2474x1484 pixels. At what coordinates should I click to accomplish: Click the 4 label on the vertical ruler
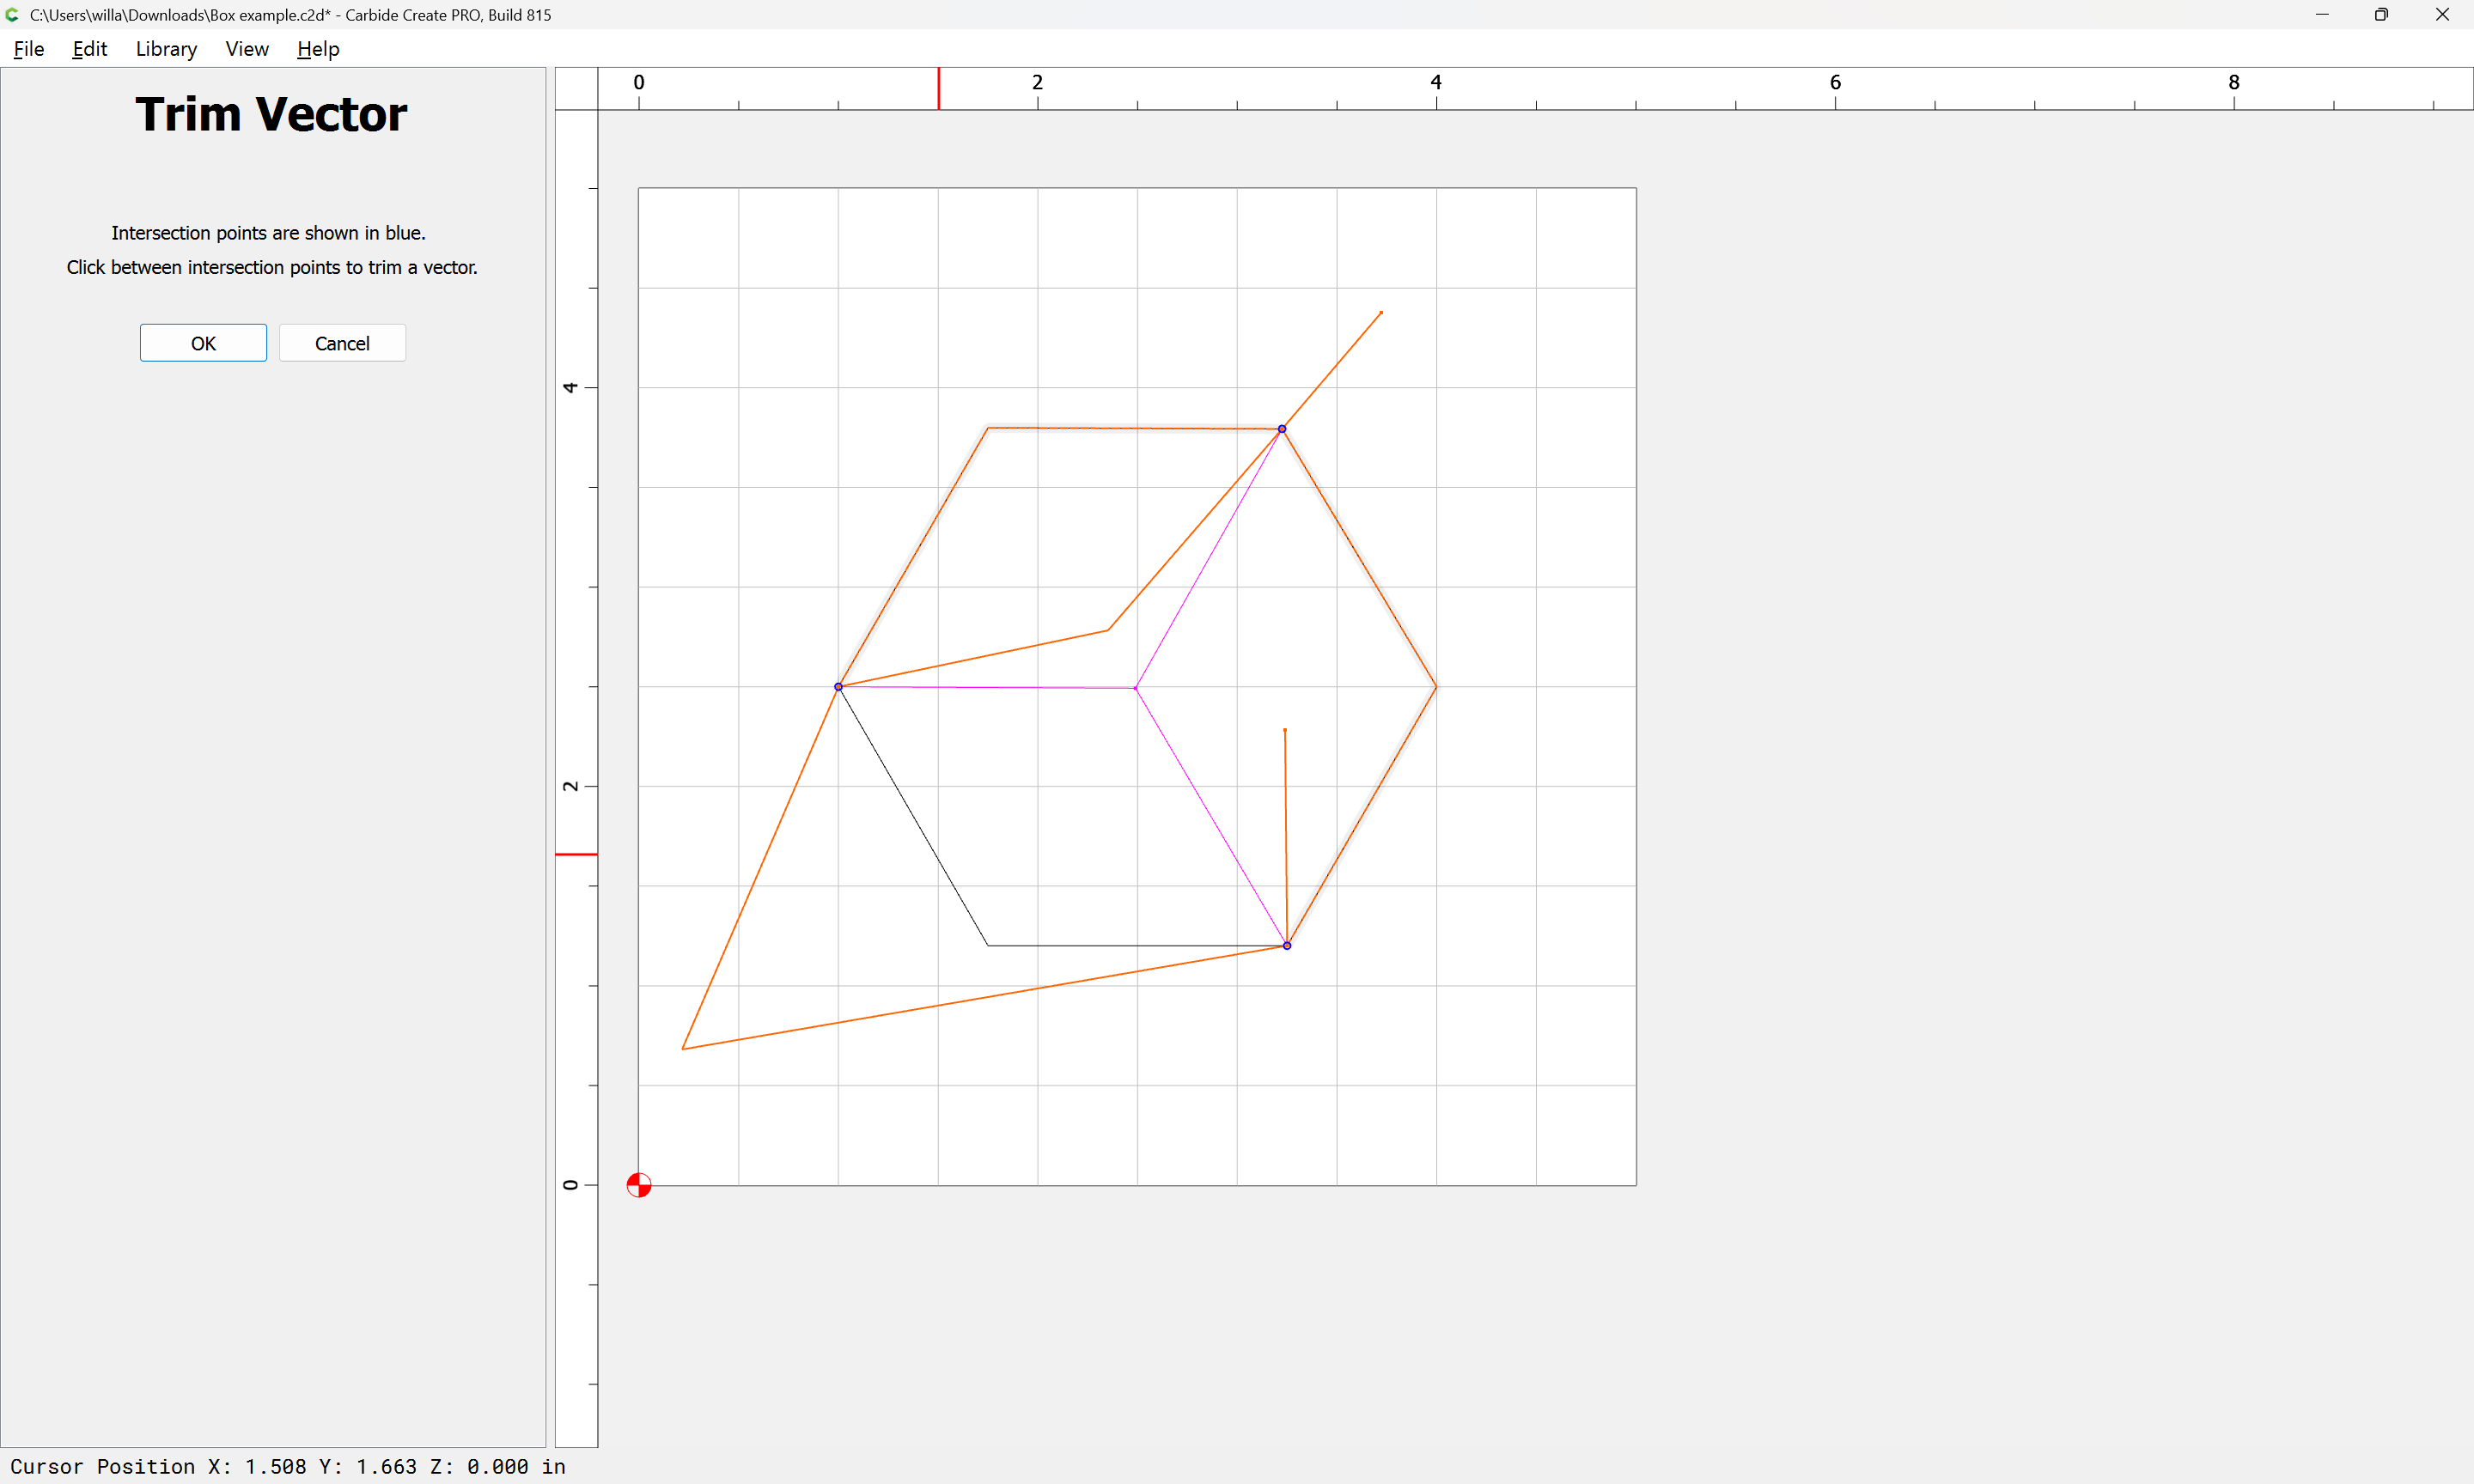pos(570,387)
